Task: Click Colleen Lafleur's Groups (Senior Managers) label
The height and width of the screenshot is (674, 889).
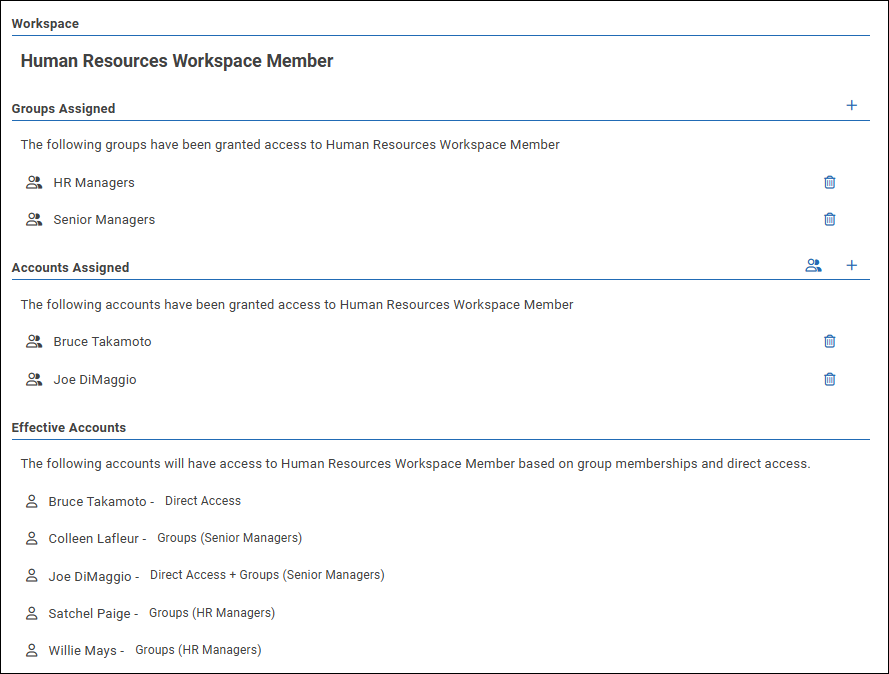Action: 229,538
